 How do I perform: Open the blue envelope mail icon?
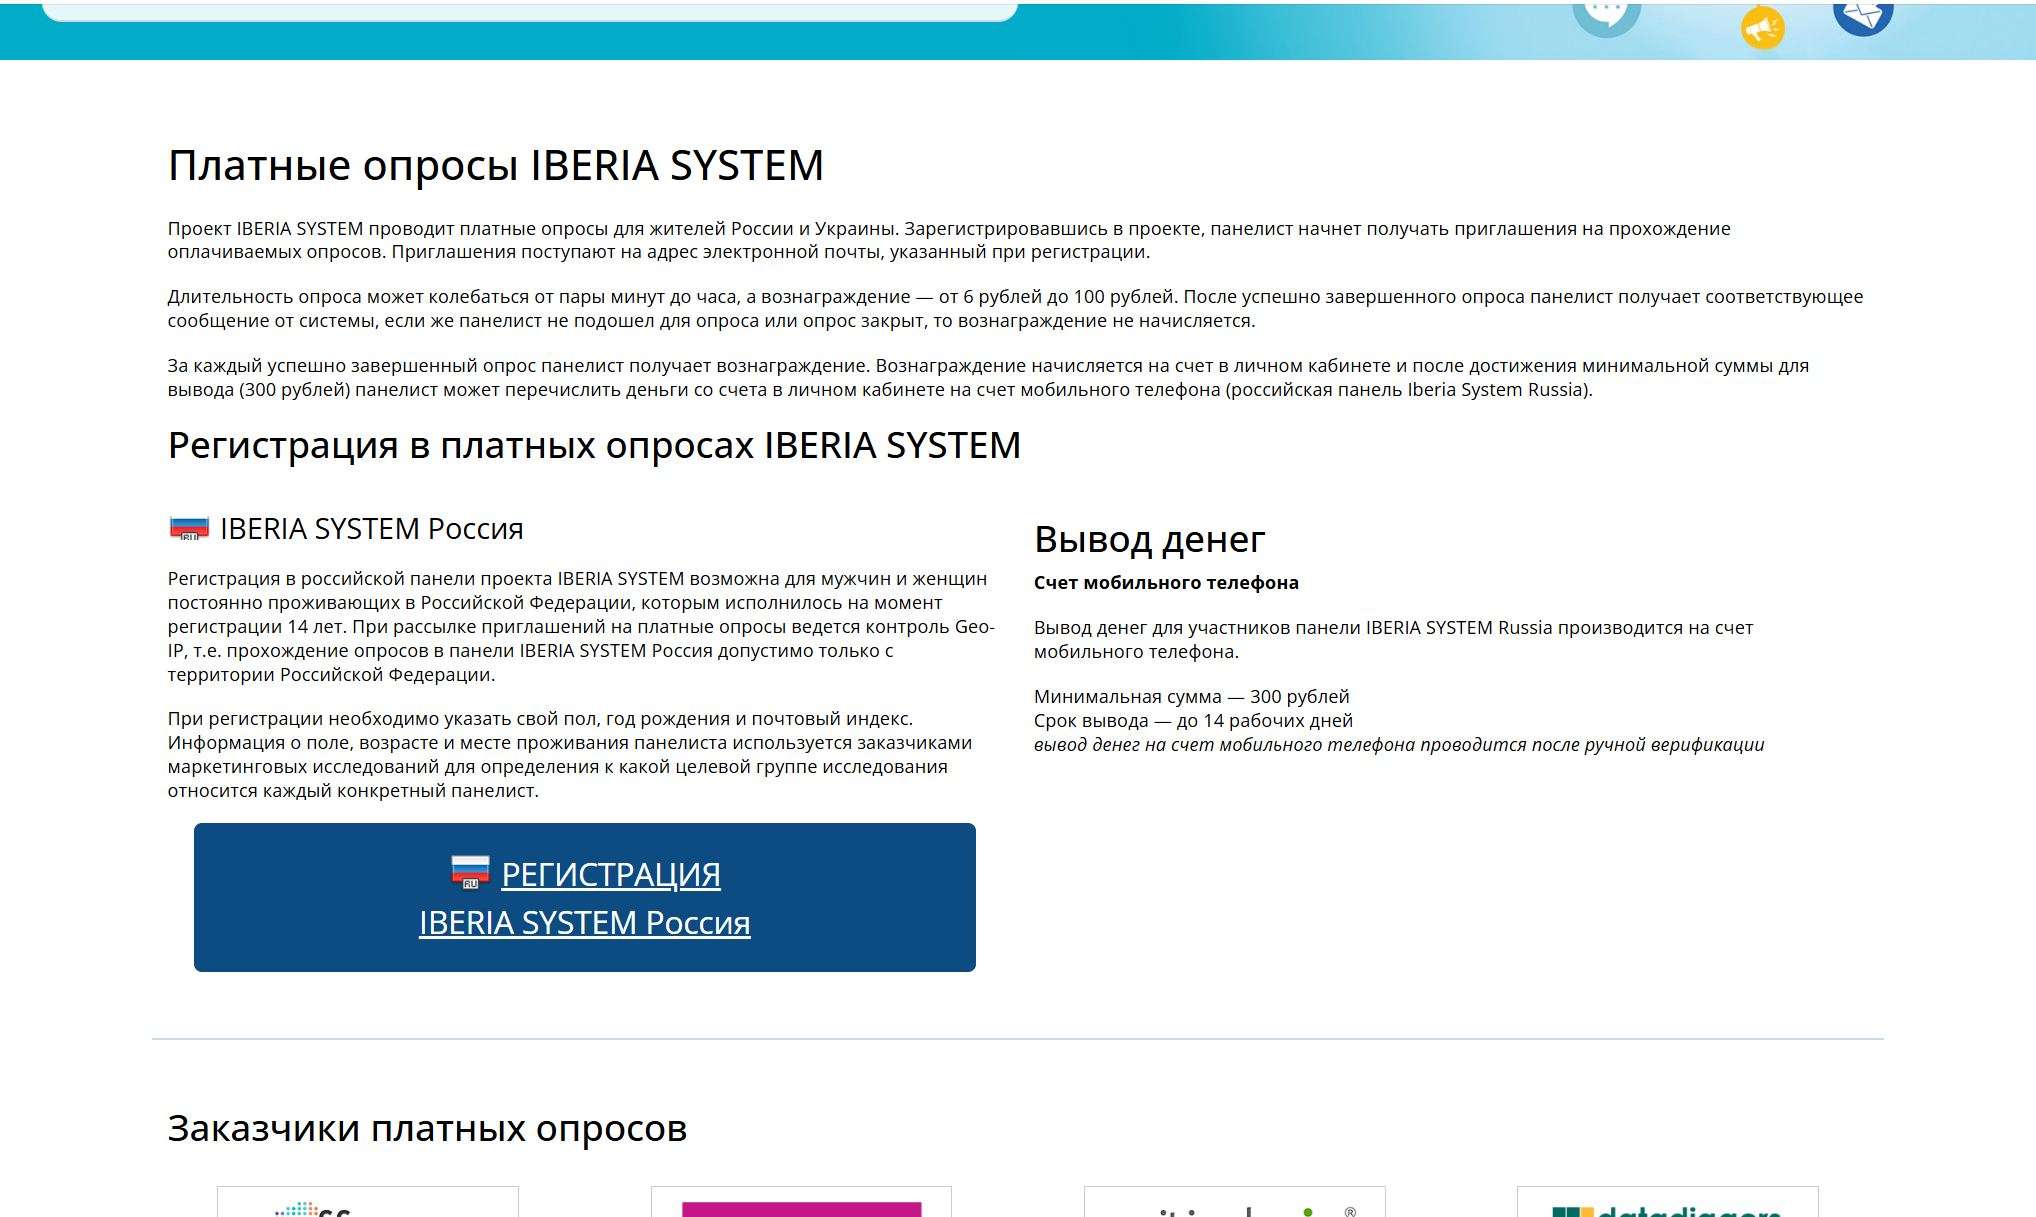tap(1863, 14)
